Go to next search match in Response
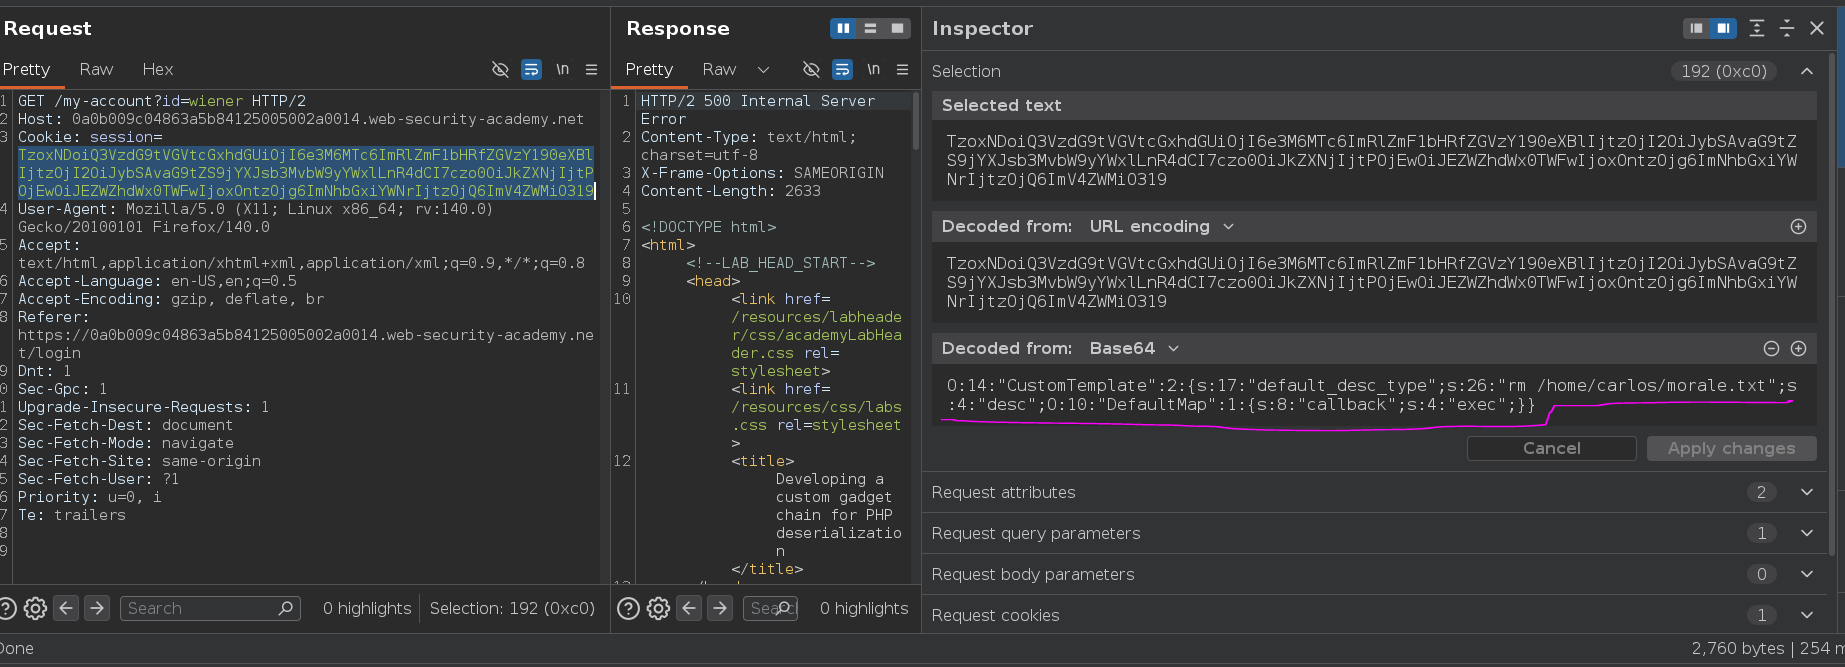 pos(720,608)
